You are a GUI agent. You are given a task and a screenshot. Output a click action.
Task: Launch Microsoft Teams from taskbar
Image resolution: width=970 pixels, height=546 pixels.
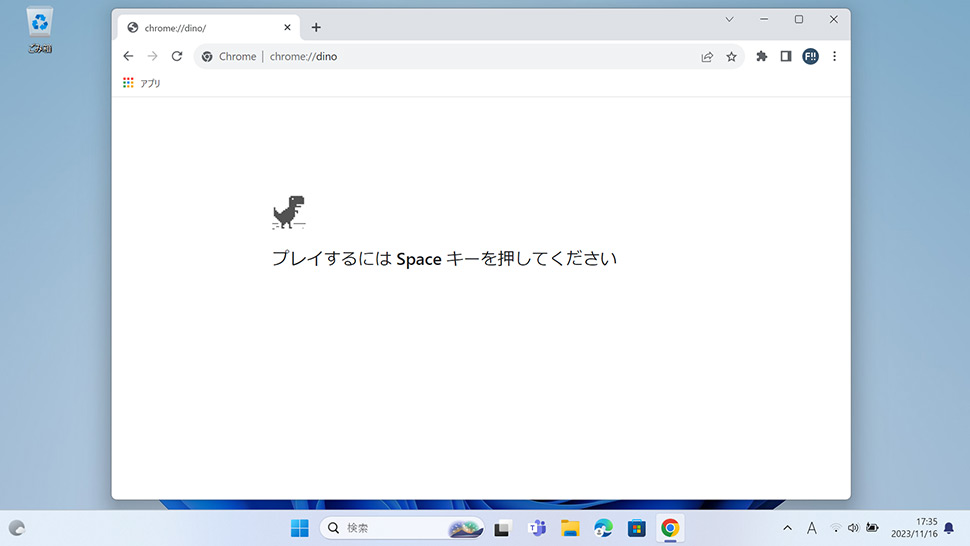537,528
